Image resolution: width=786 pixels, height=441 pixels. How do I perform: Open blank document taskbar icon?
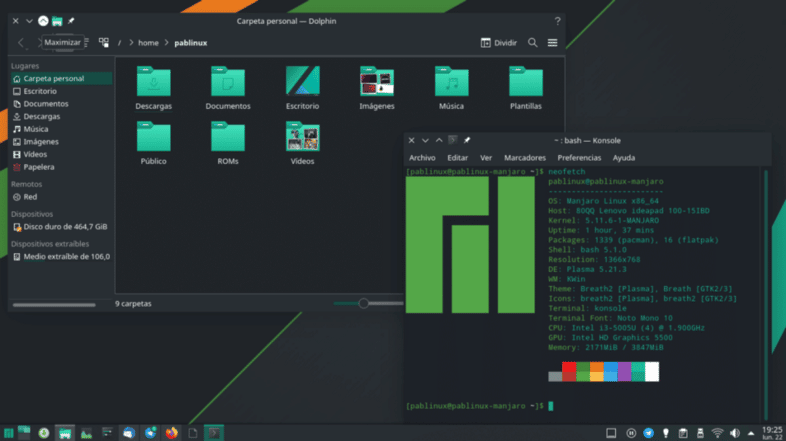pyautogui.click(x=193, y=433)
